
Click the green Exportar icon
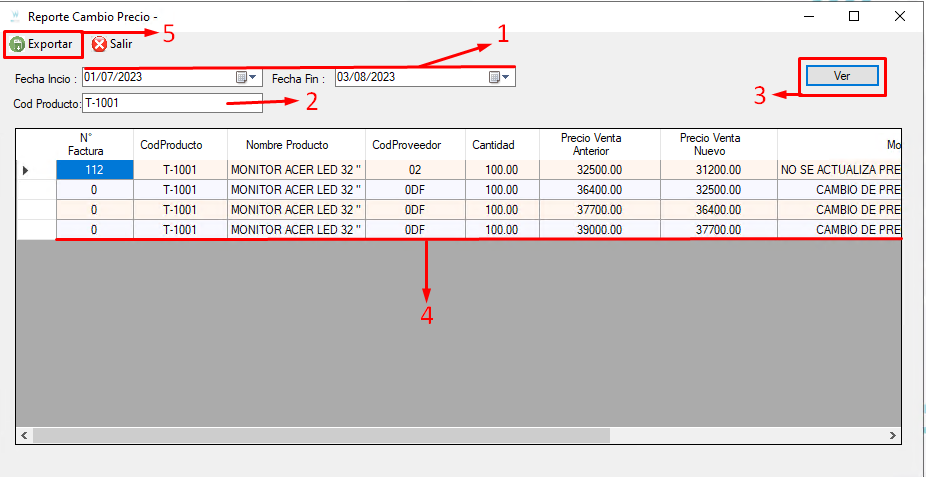tap(17, 45)
